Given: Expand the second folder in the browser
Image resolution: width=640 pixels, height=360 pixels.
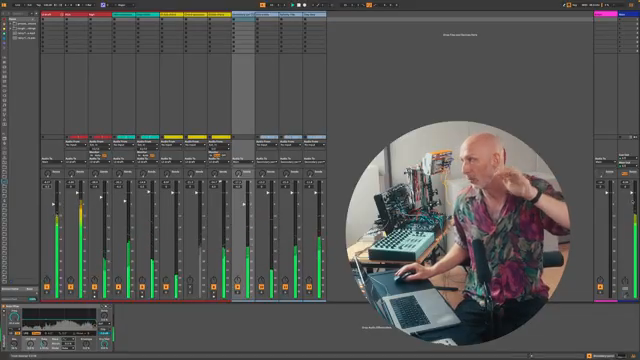Looking at the screenshot, I should click(11, 28).
